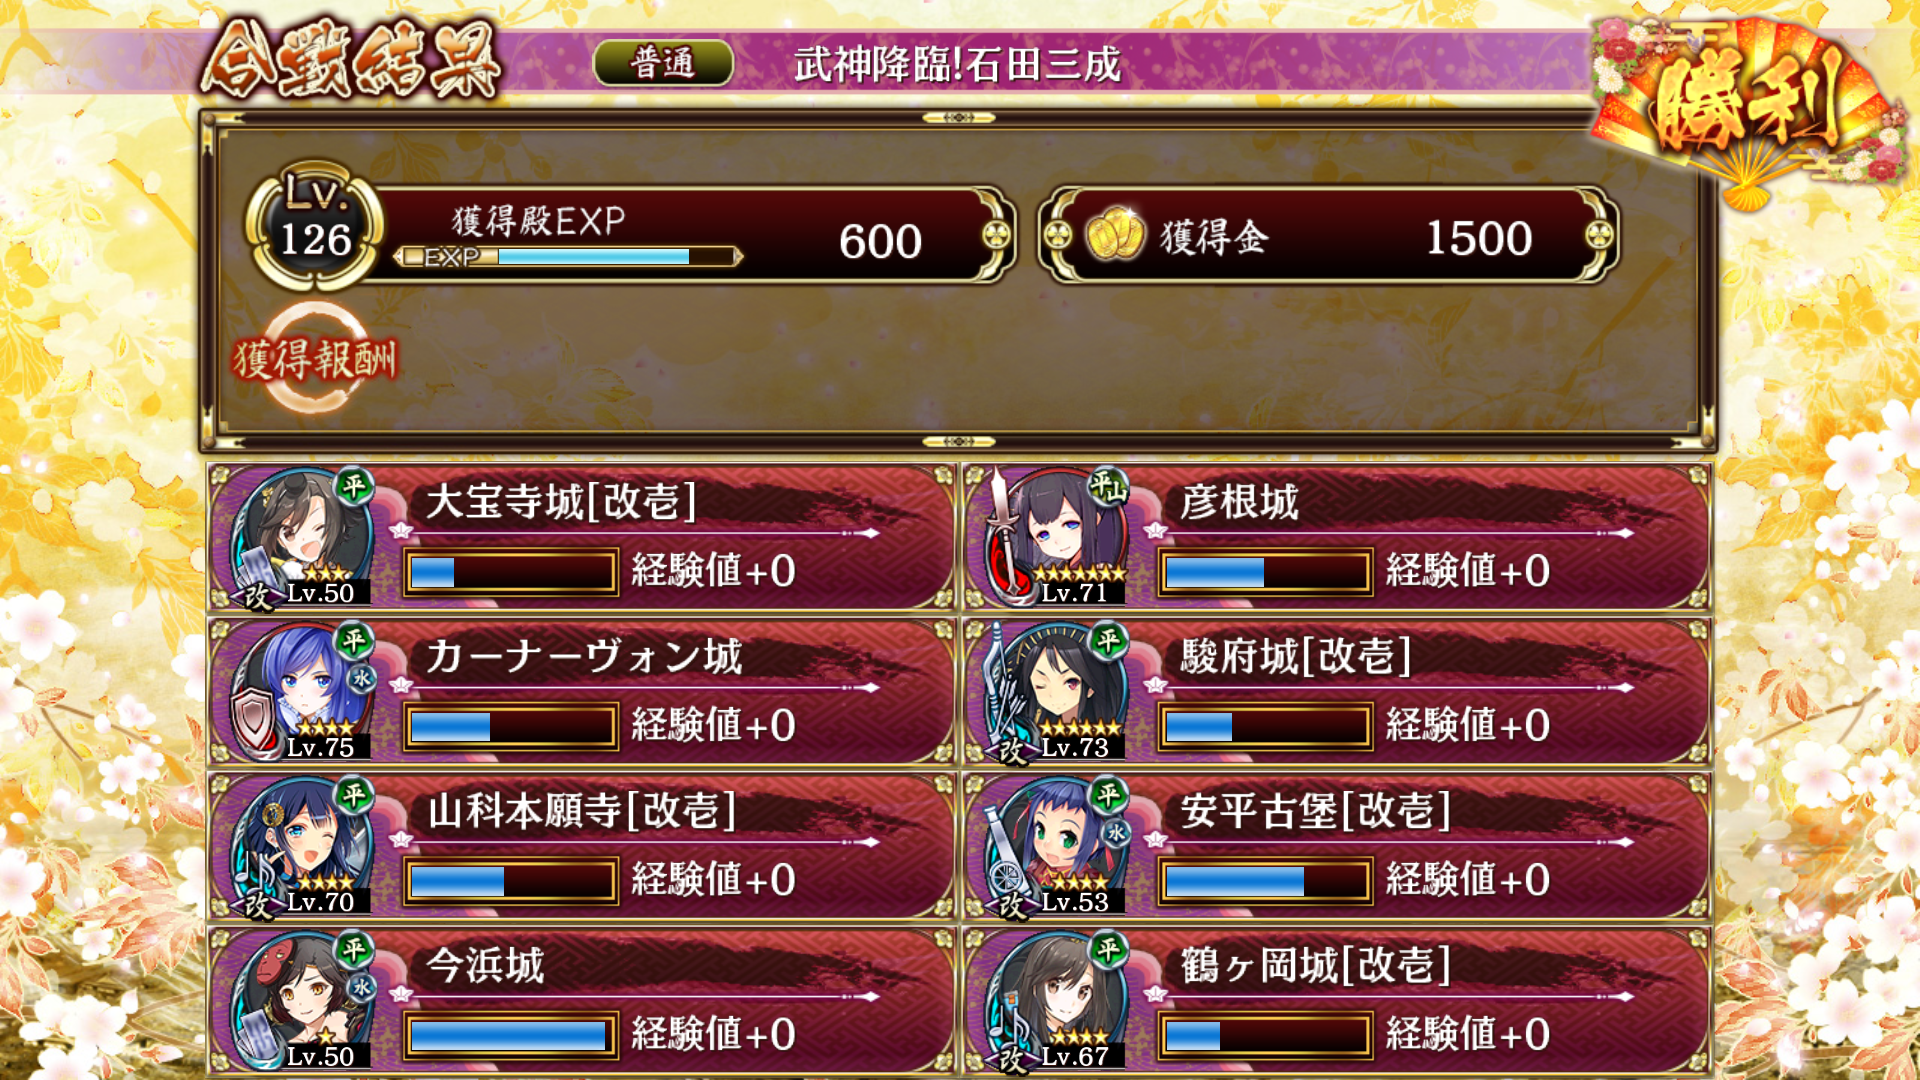This screenshot has width=1920, height=1080.
Task: Click the 山科本願寺[改壱] character portrait
Action: point(300,847)
